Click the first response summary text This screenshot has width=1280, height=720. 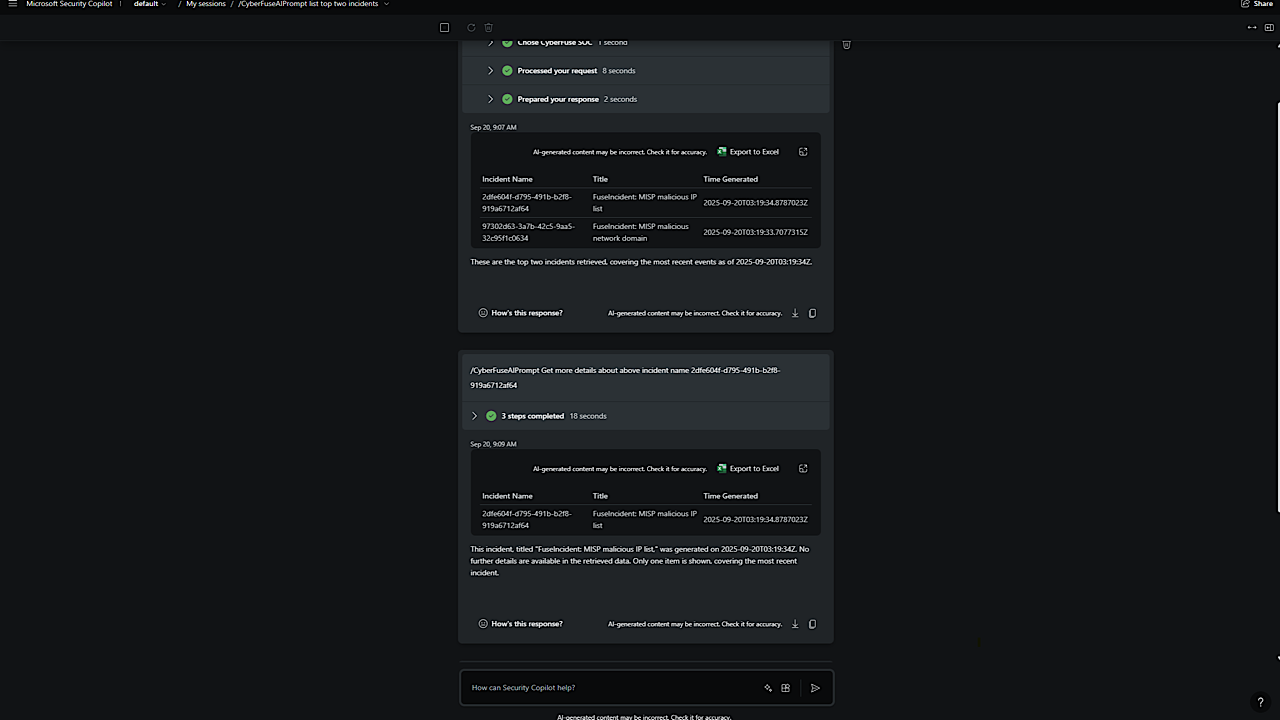click(641, 262)
